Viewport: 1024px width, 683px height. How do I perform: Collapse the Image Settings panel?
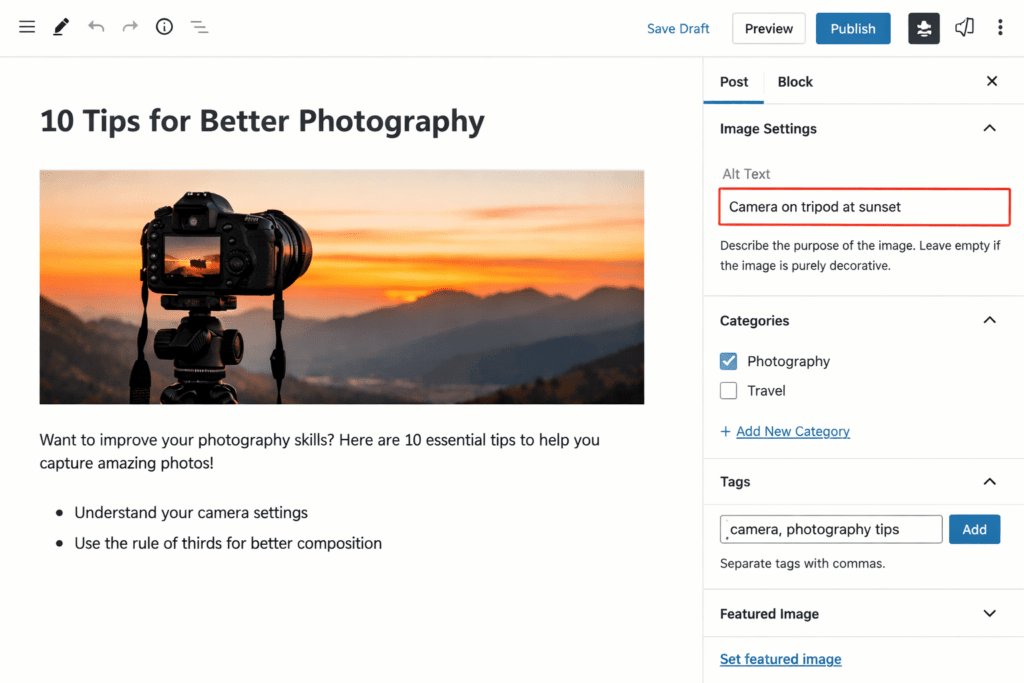pyautogui.click(x=989, y=129)
